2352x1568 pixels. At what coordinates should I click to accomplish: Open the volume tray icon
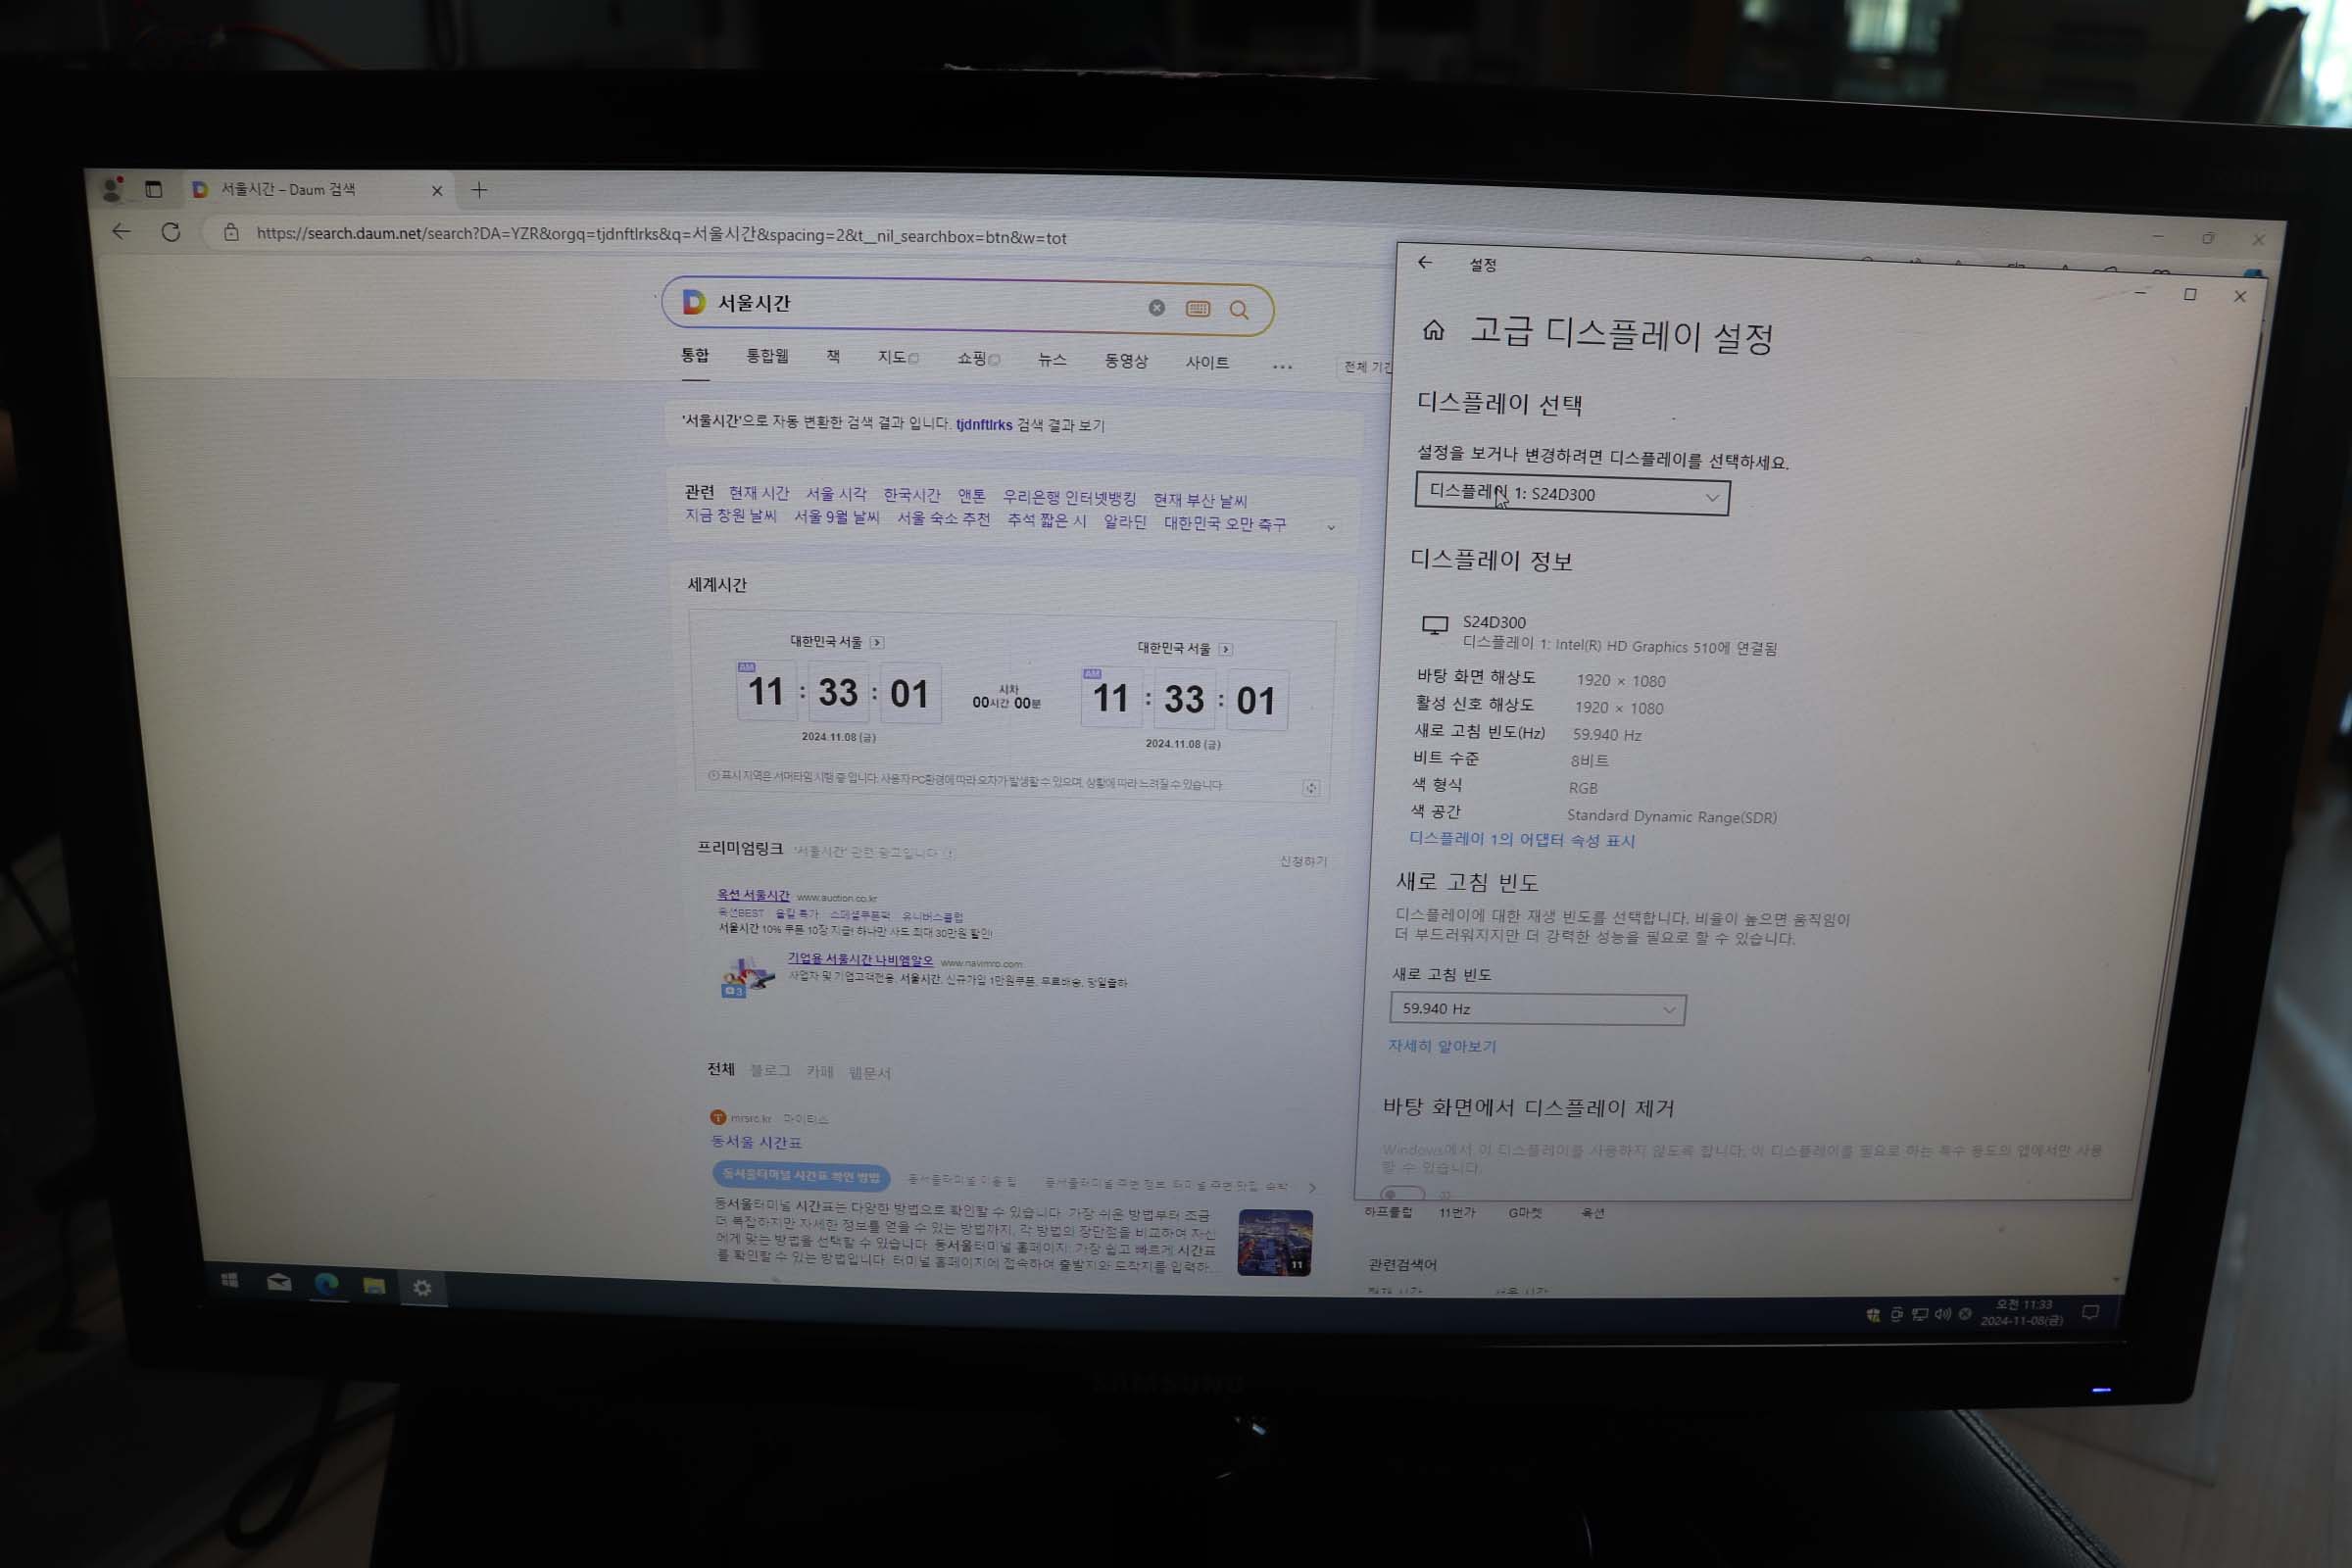[x=1942, y=1314]
